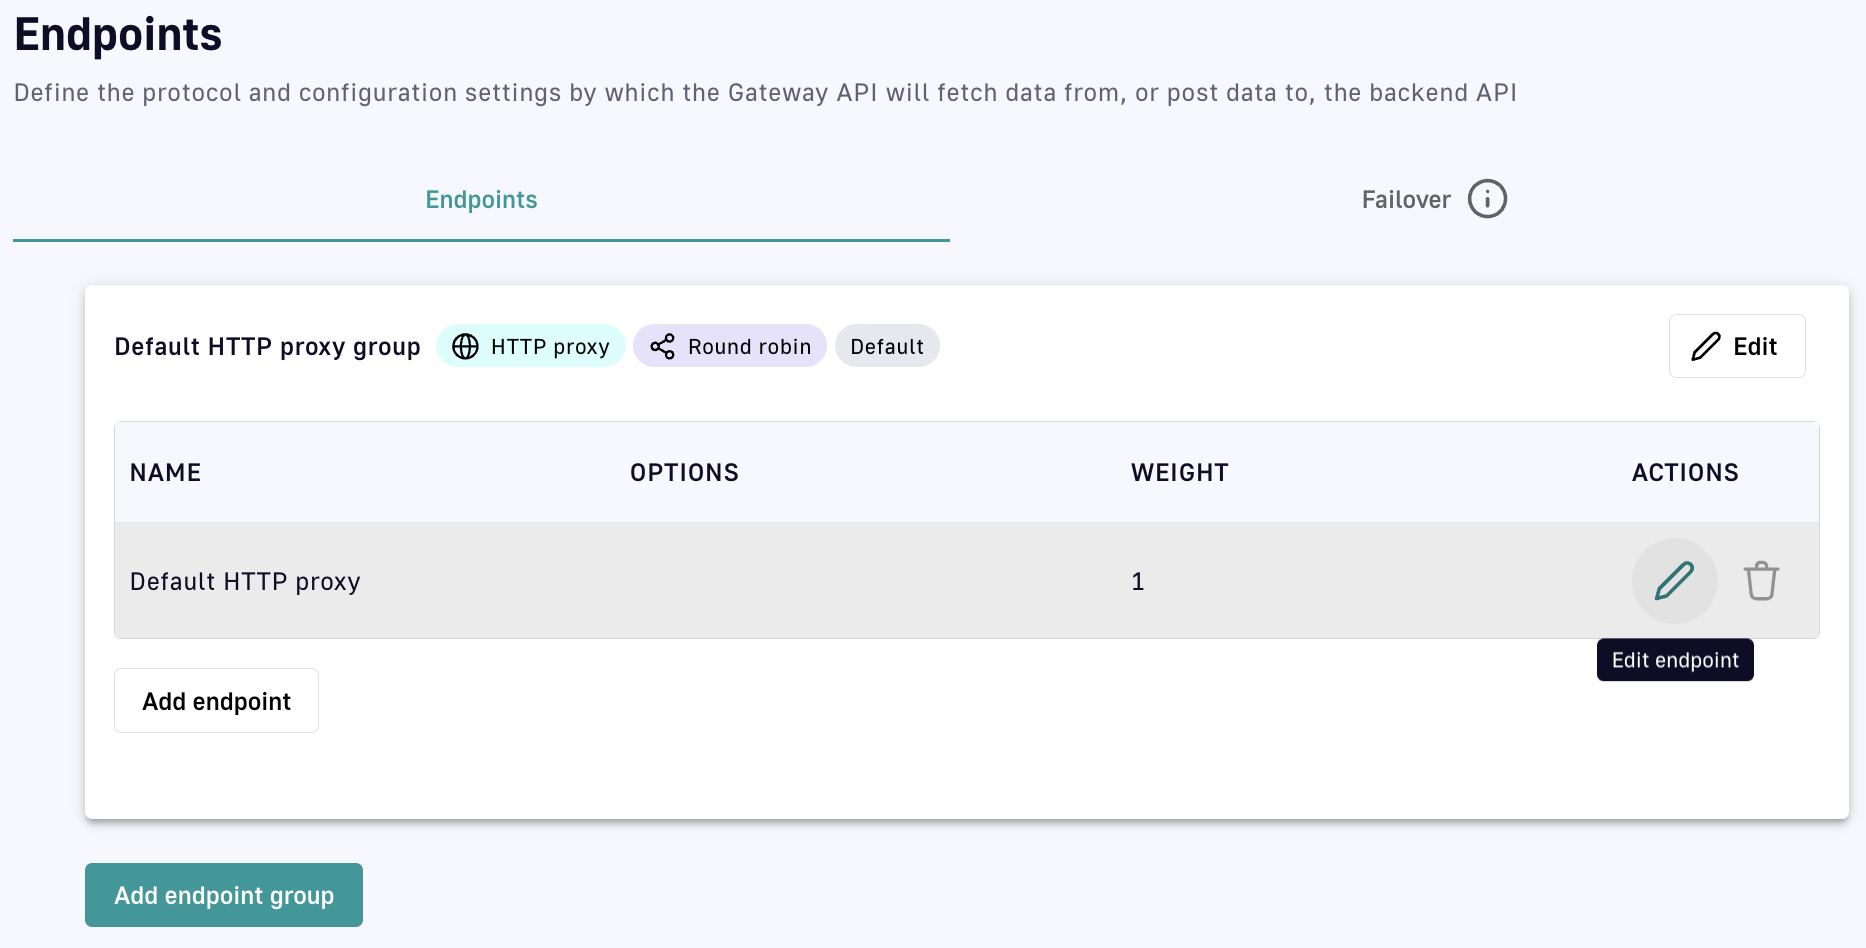
Task: Click the grey Default badge
Action: (887, 346)
